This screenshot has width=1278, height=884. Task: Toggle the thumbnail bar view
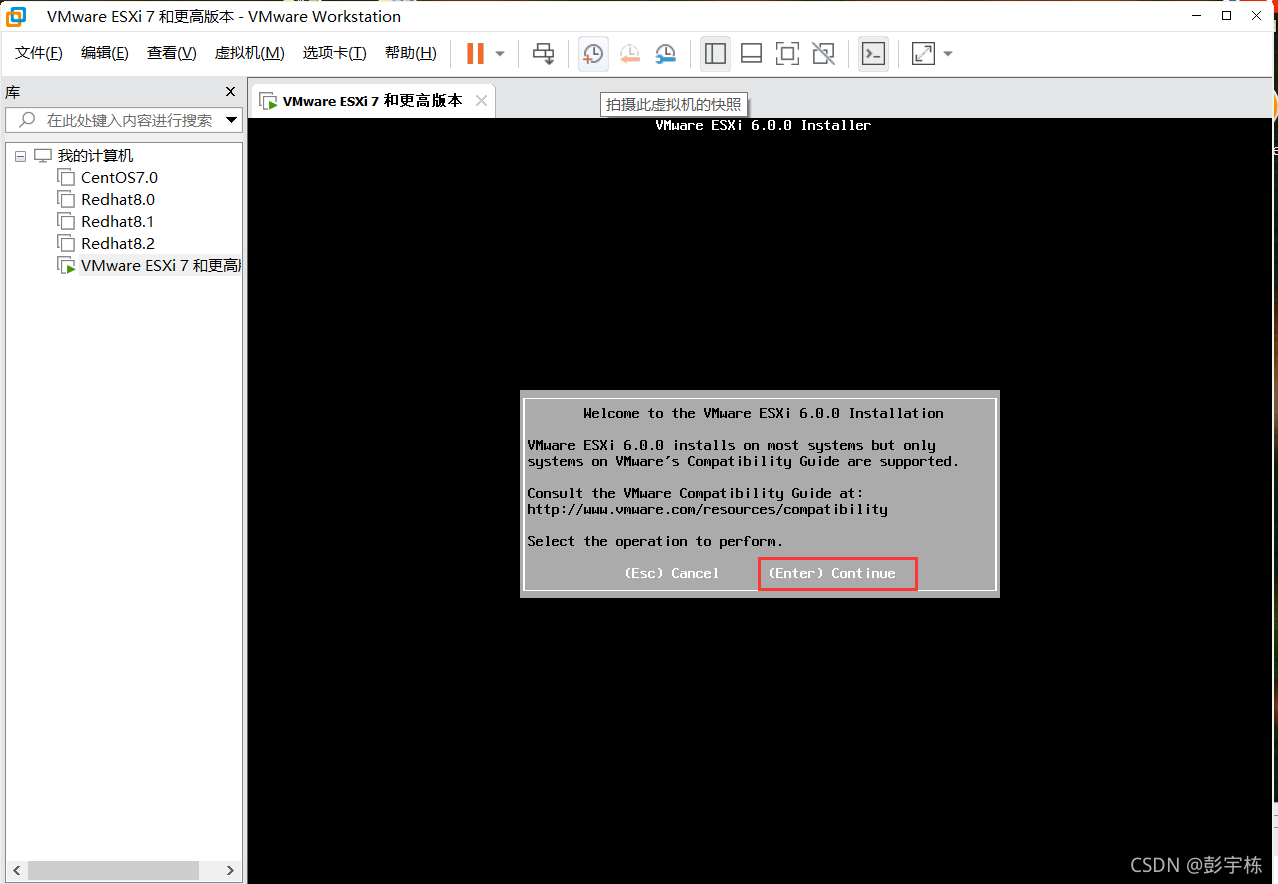[x=751, y=54]
